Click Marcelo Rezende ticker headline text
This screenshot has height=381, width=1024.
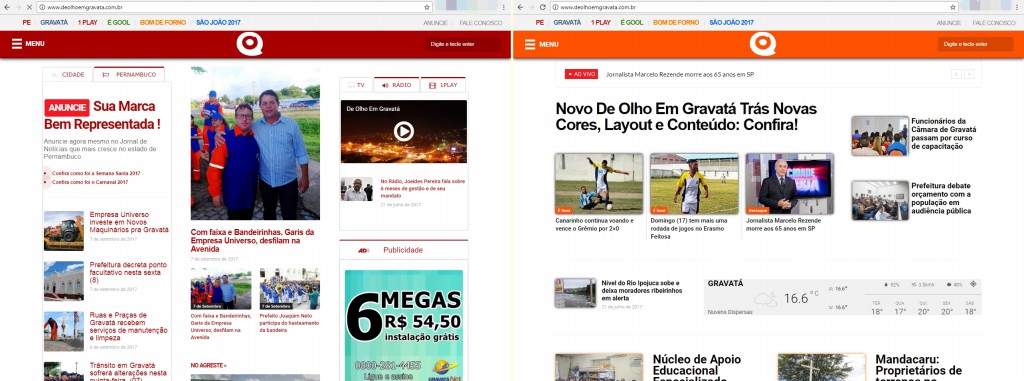[x=680, y=75]
